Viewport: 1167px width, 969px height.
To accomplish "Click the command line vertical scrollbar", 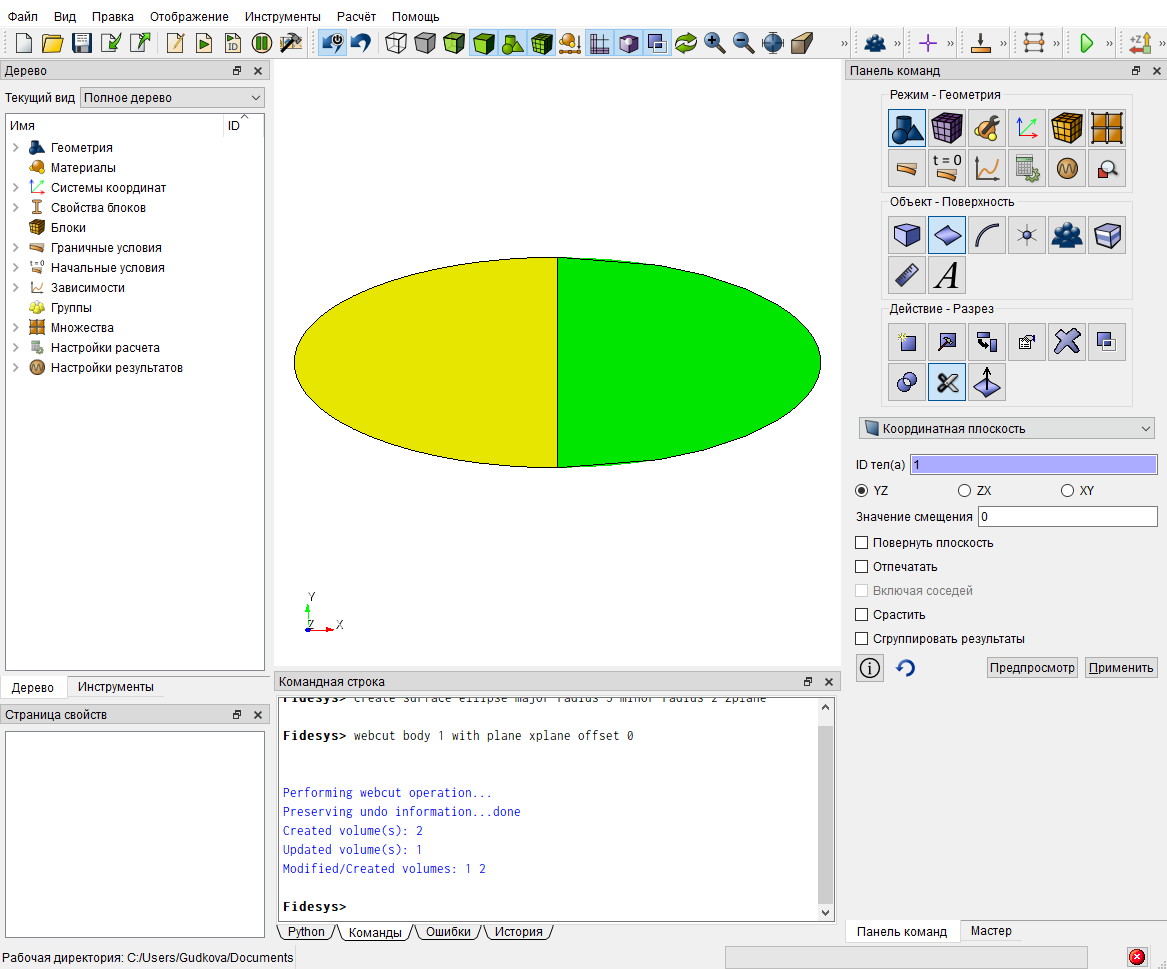I will 825,815.
